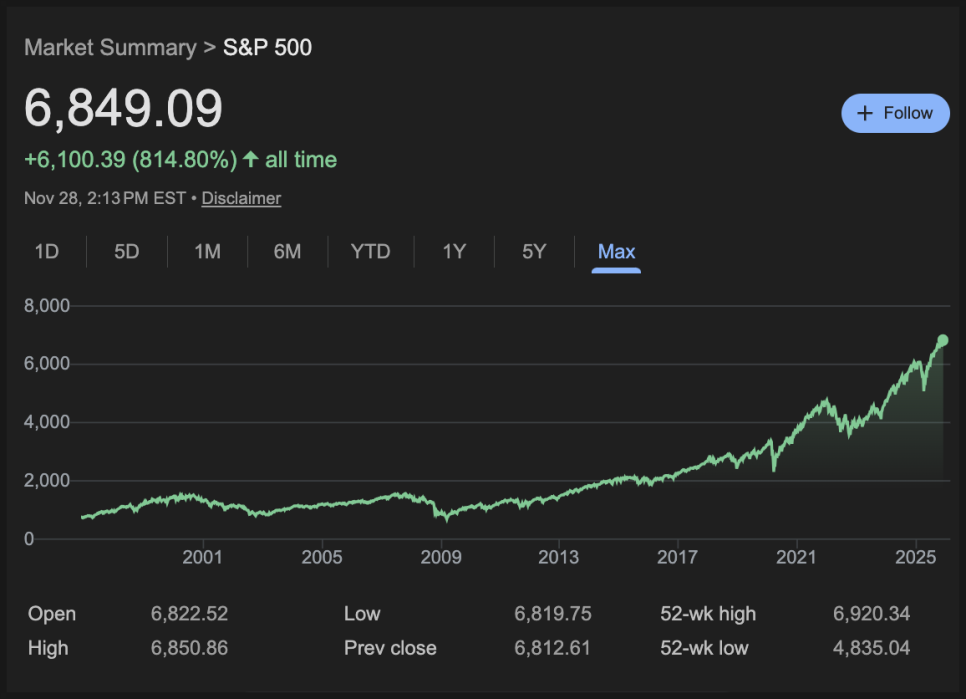Click the Prev close value 6,812.61
The width and height of the screenshot is (966, 699).
coord(552,648)
